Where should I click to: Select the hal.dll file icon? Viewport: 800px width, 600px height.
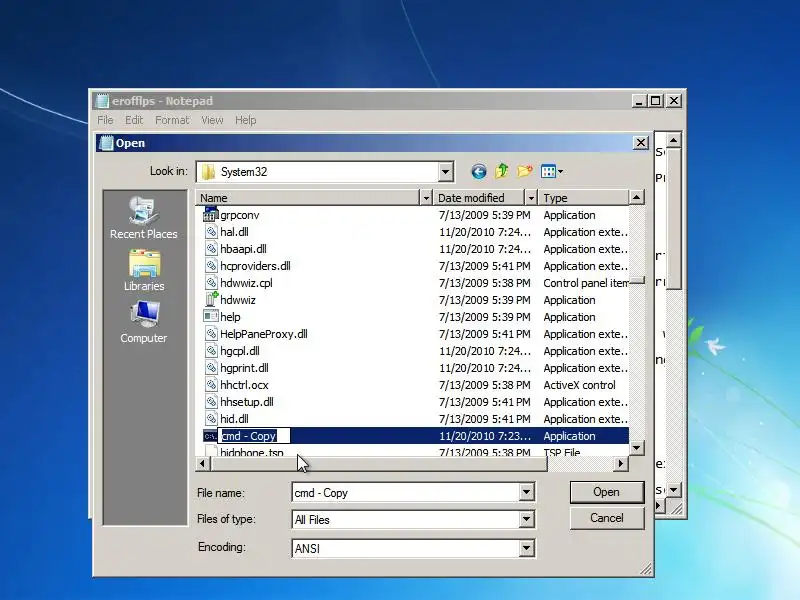211,232
